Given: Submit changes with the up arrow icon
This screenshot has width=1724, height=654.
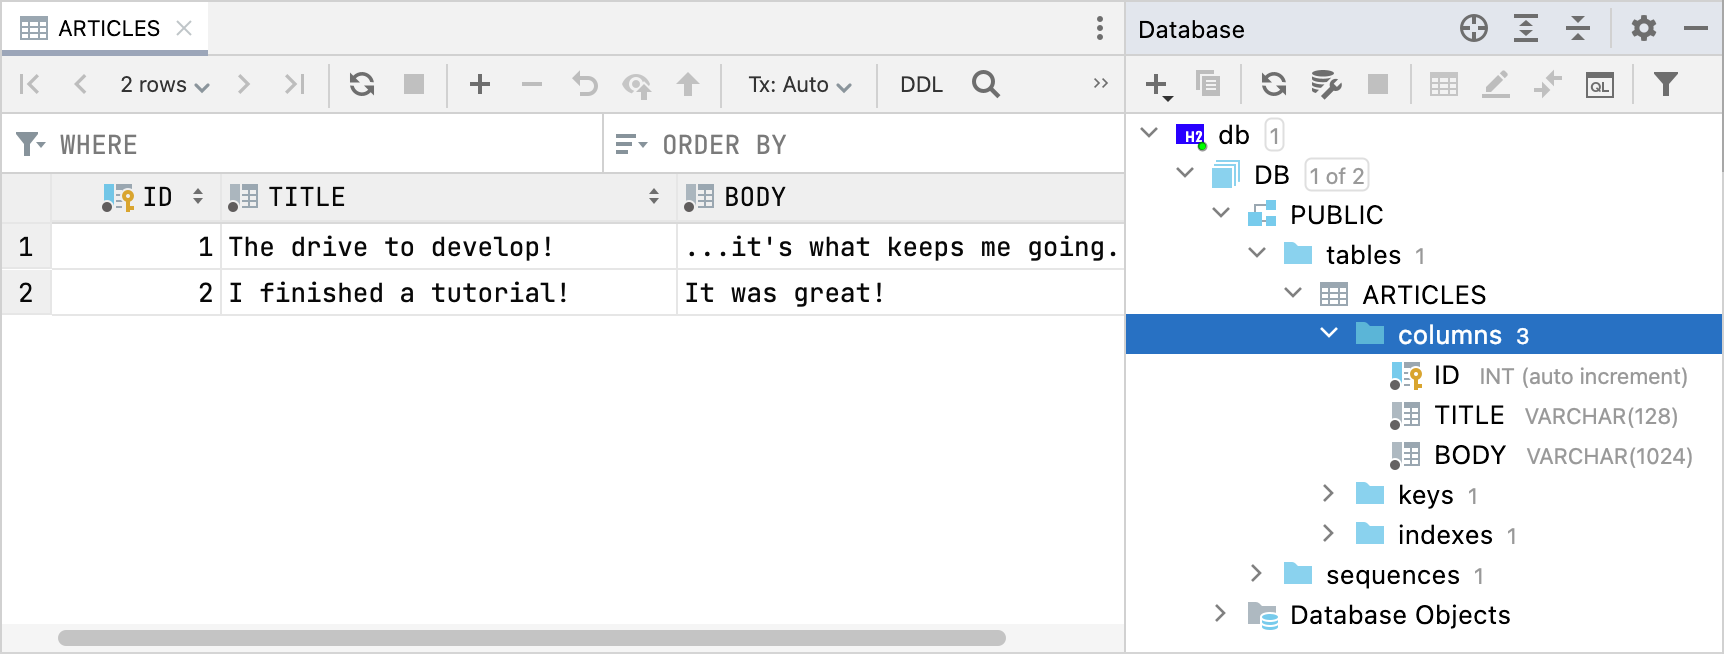Looking at the screenshot, I should click(688, 84).
